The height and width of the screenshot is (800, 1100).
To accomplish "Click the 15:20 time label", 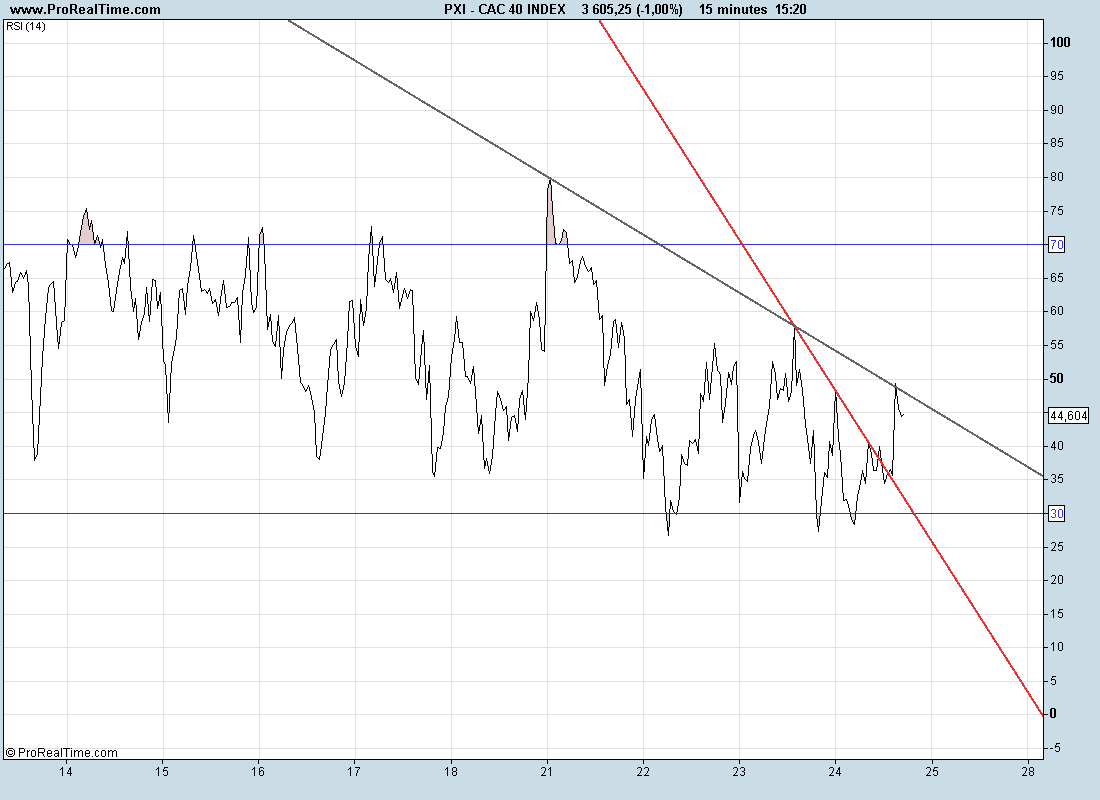I will coord(790,9).
